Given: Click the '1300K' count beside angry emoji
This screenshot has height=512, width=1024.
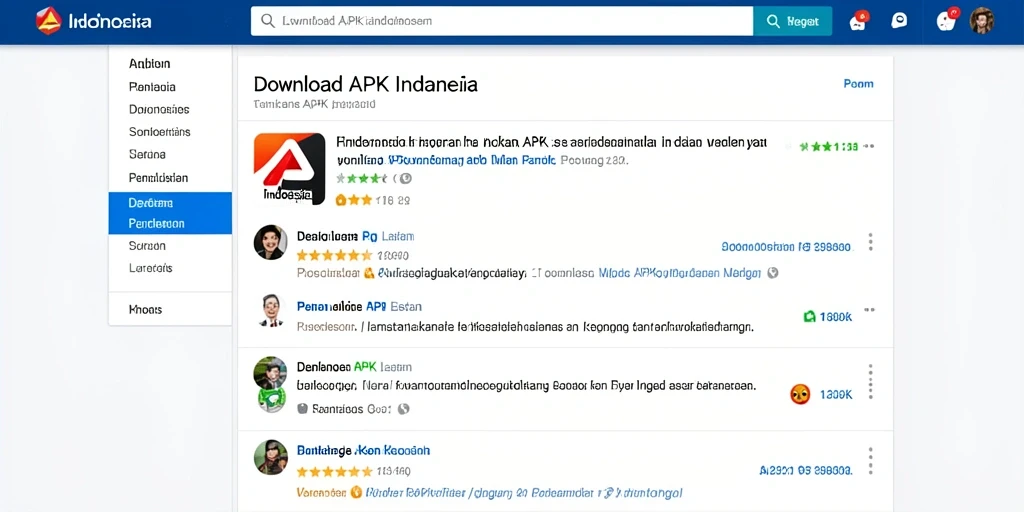Looking at the screenshot, I should [x=835, y=394].
